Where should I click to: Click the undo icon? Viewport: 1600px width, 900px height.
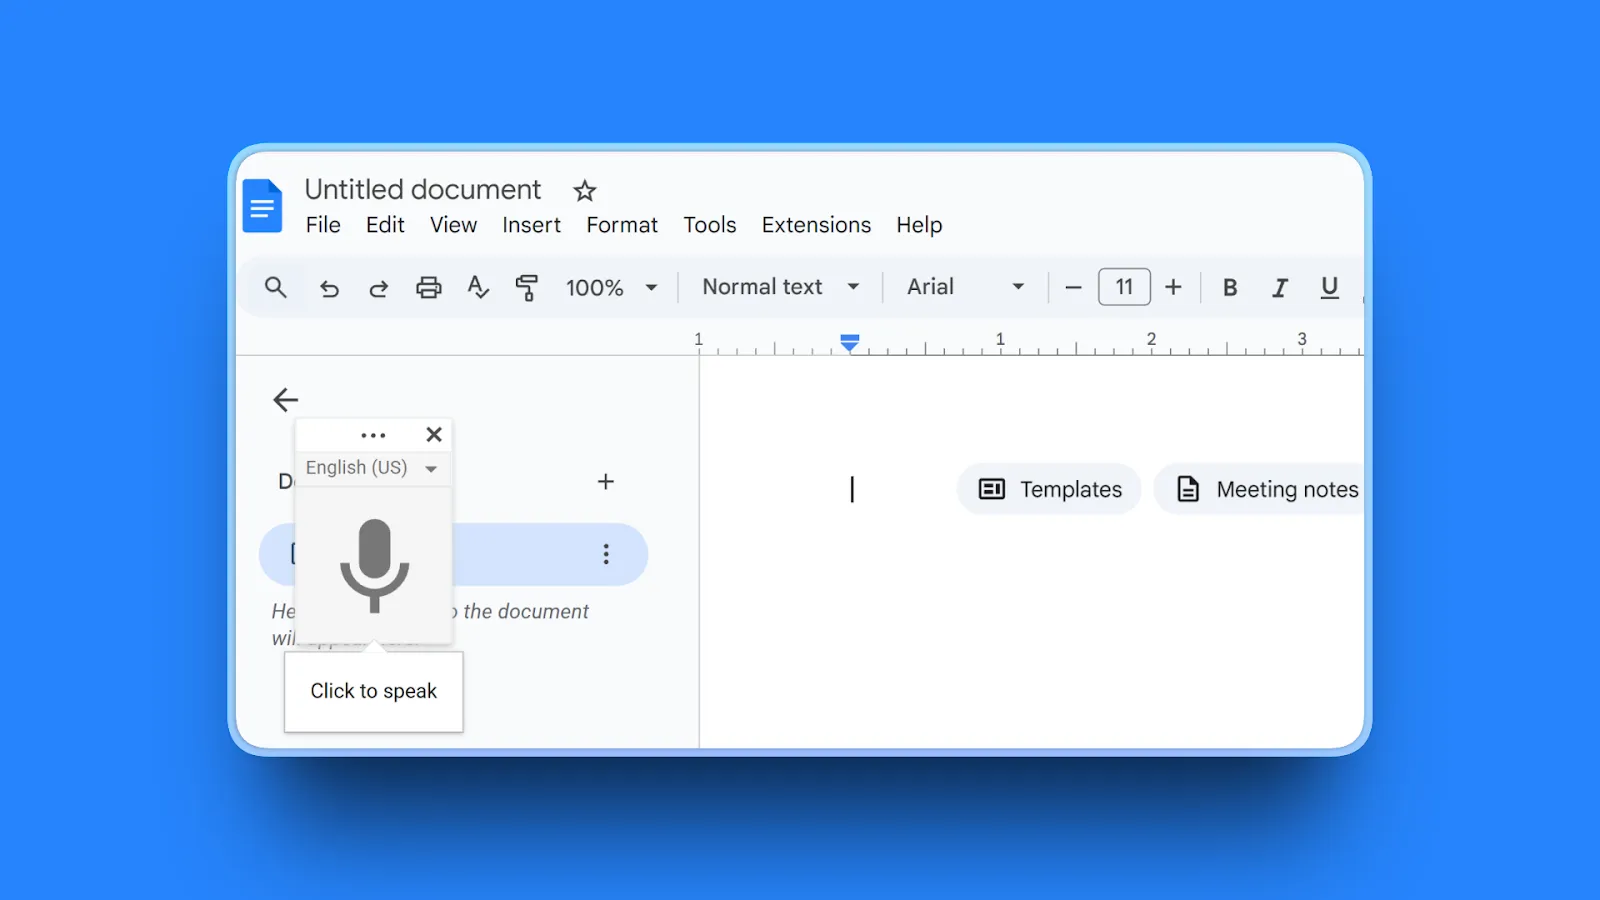coord(329,287)
